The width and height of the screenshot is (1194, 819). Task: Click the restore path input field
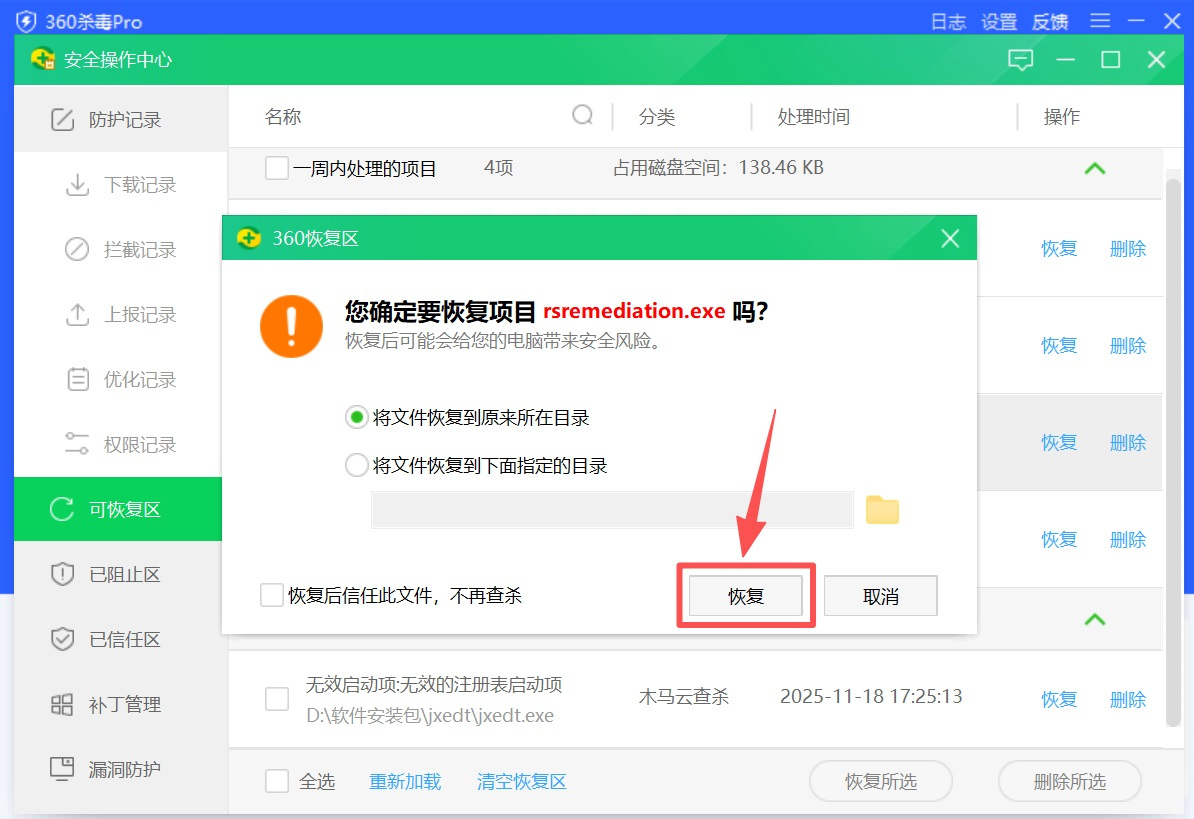pos(611,510)
